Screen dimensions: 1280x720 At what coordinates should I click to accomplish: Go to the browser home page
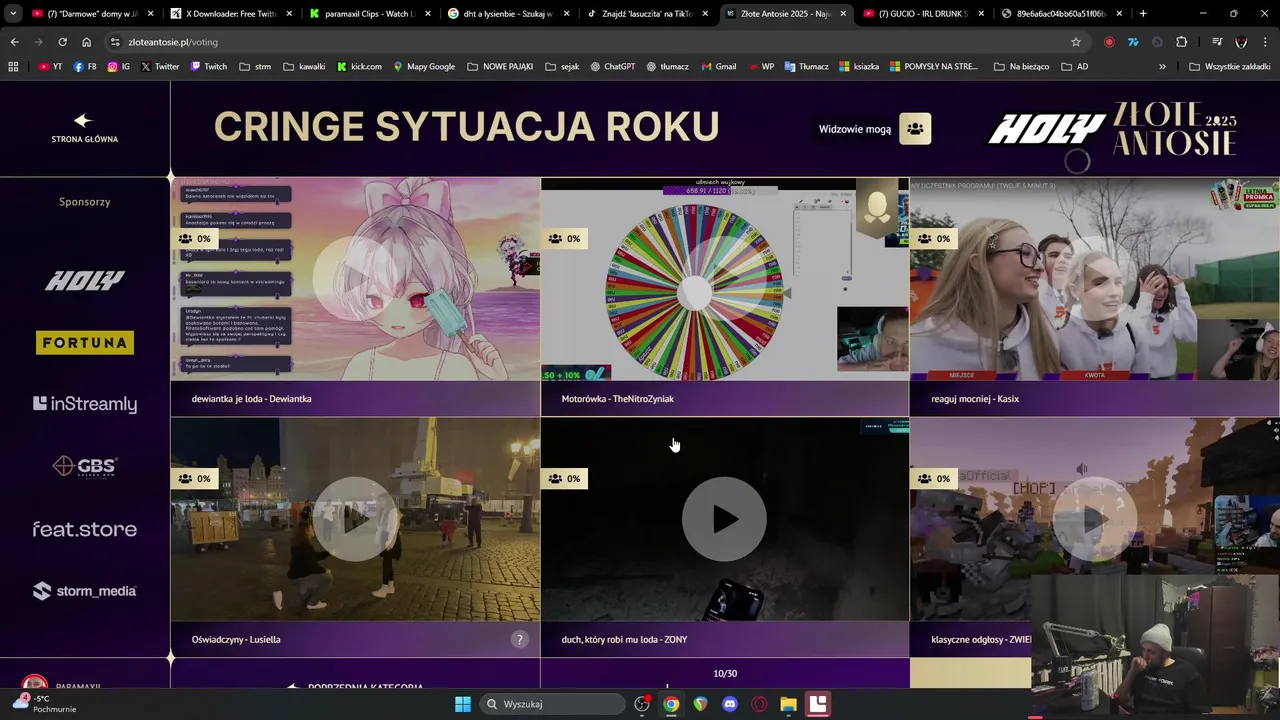[x=86, y=42]
